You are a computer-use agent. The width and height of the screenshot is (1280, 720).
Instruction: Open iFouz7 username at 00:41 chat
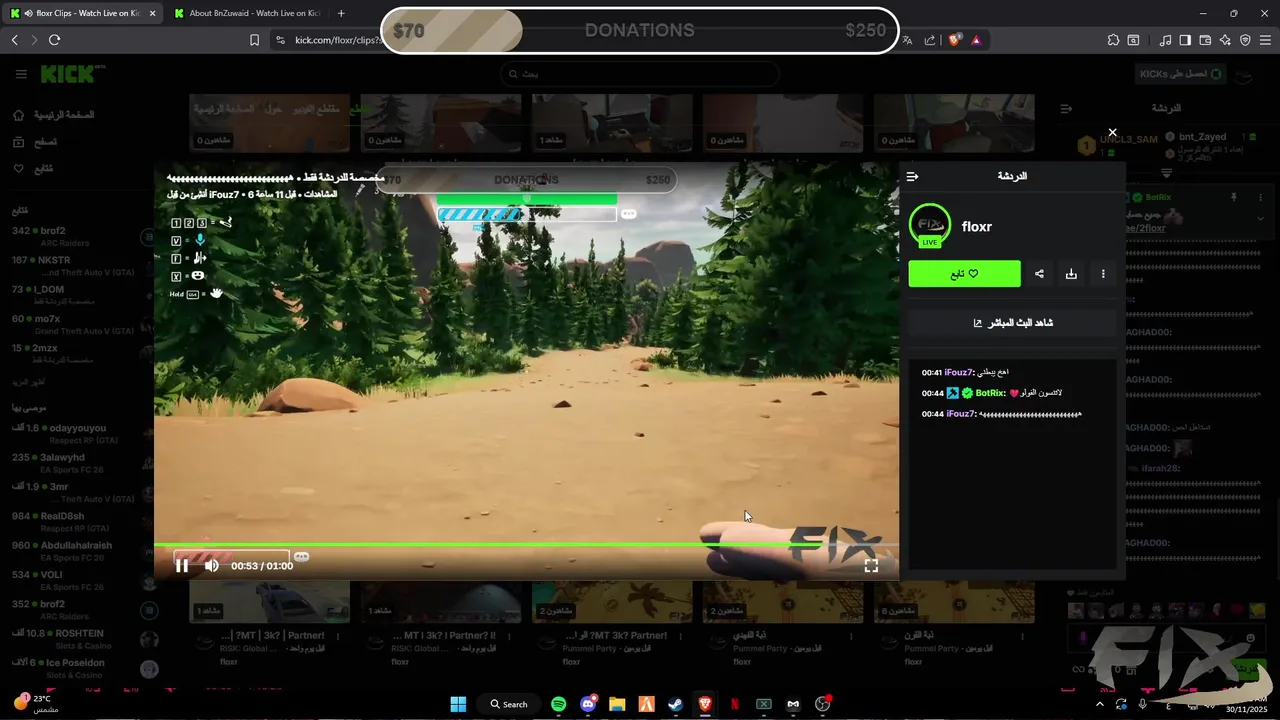click(x=959, y=372)
